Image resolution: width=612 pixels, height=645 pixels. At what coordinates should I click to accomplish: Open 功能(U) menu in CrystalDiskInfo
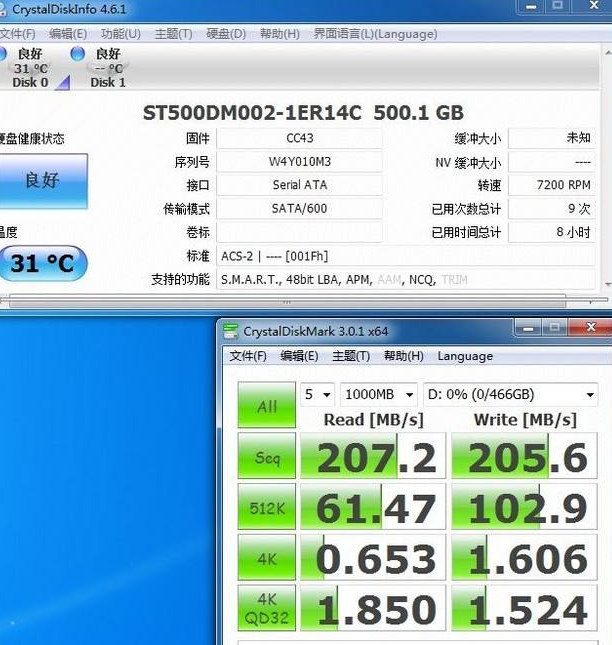pos(121,34)
